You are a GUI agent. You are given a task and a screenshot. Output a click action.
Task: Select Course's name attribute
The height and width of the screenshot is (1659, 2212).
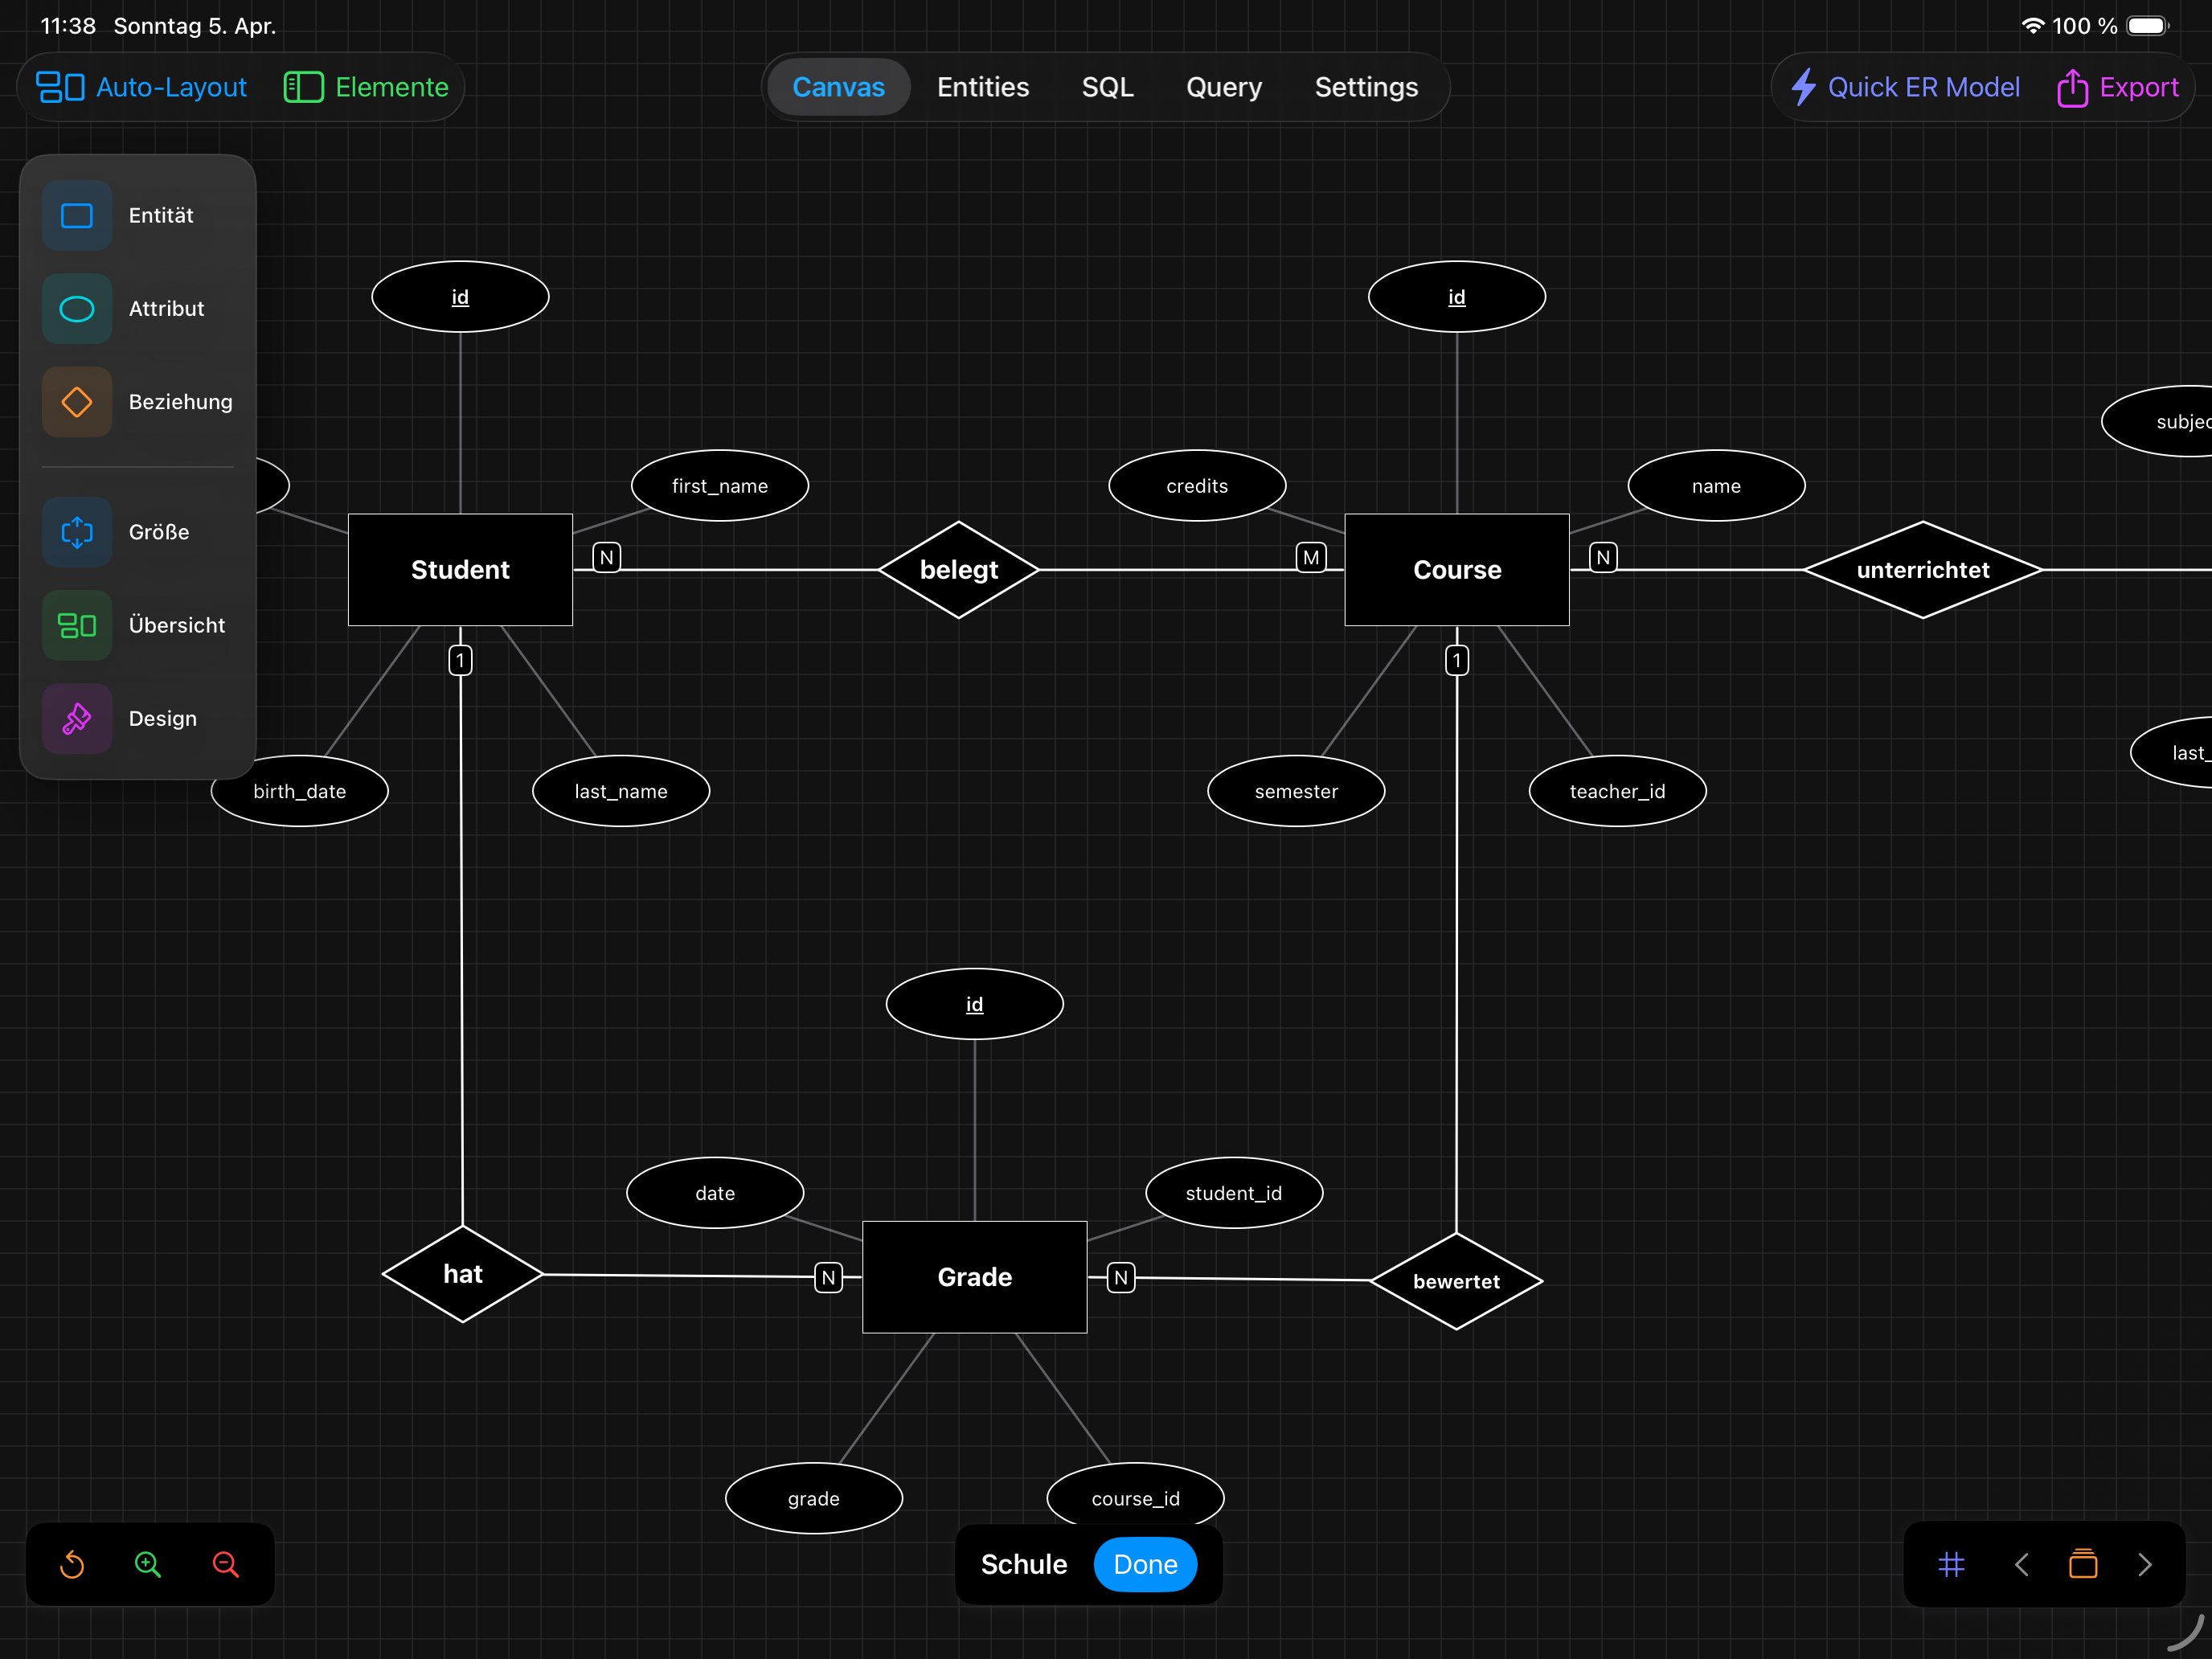point(1716,486)
